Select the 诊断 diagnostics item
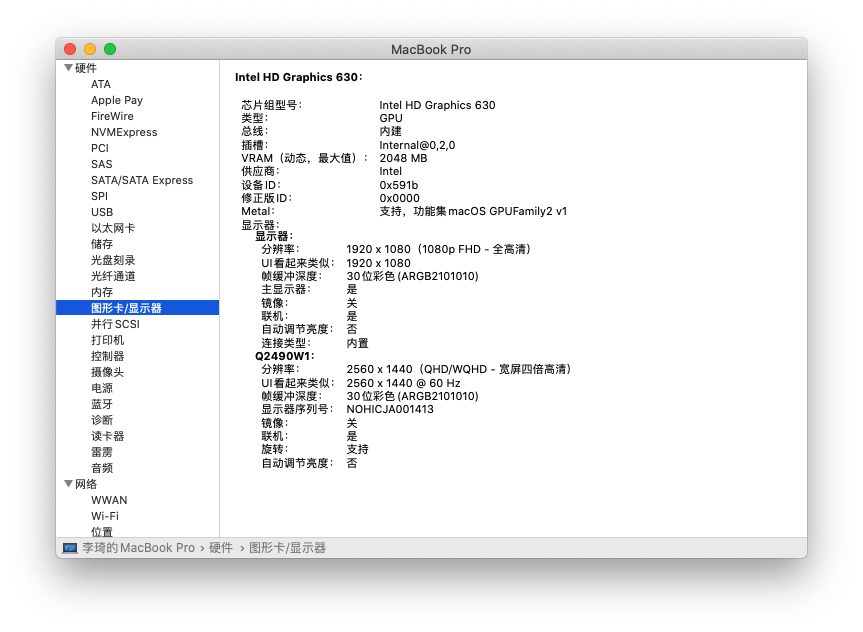Screen dimensions: 863x632 101,420
